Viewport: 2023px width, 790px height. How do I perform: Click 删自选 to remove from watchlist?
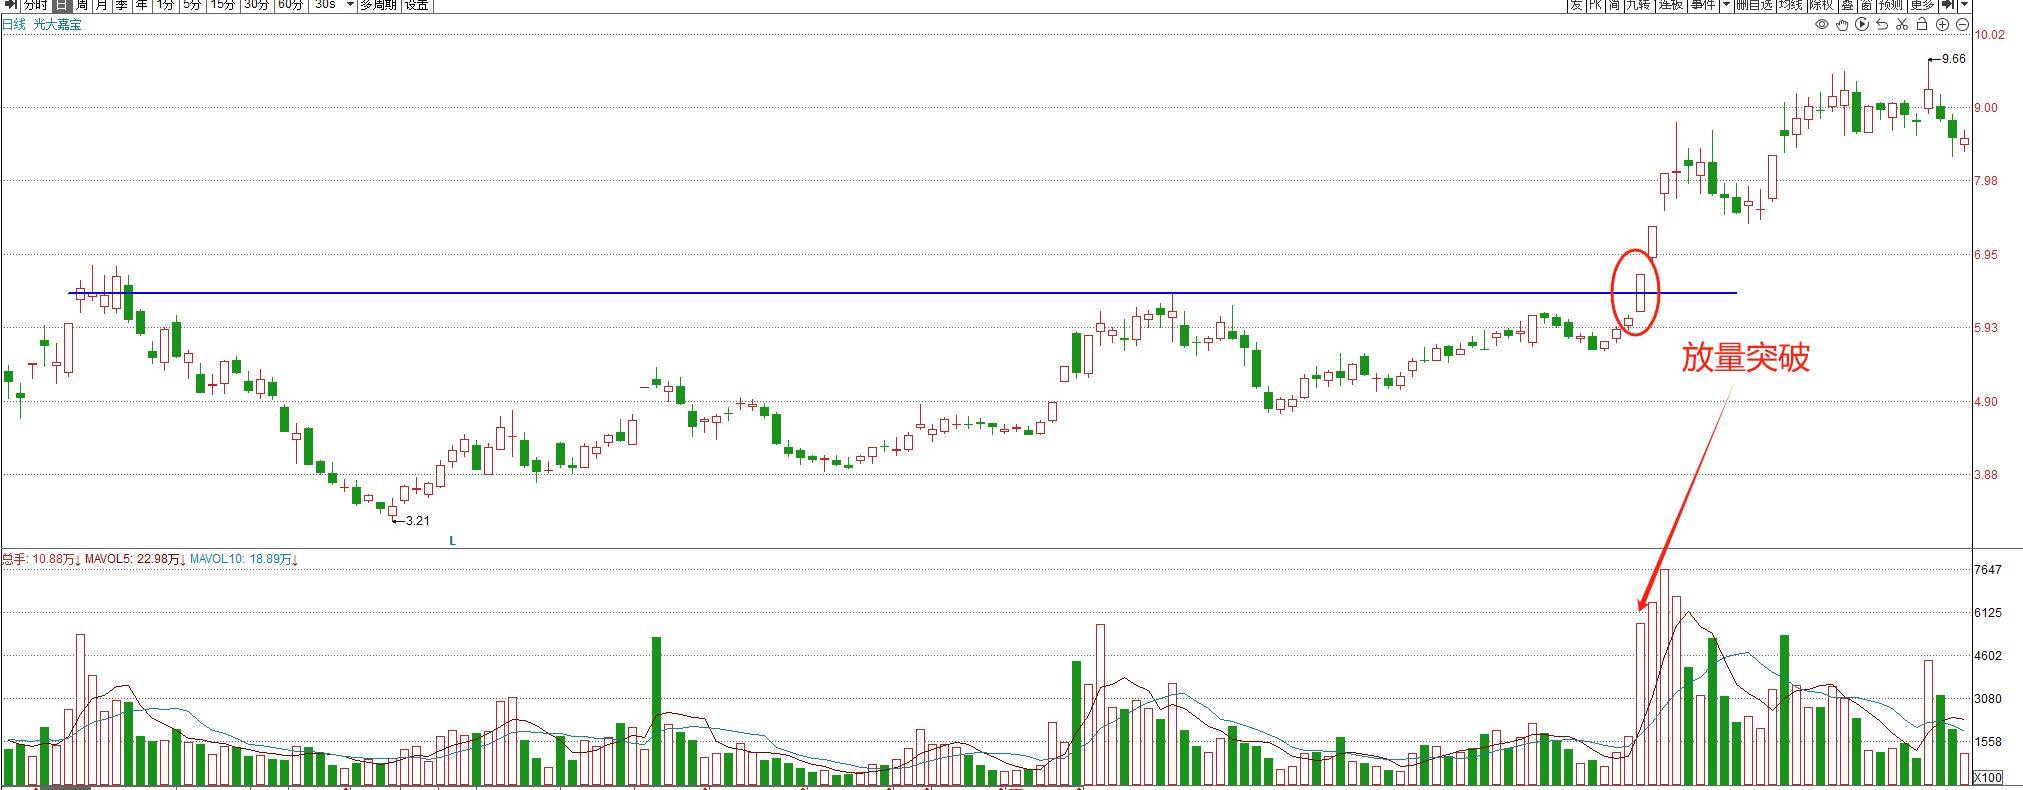[x=1755, y=5]
